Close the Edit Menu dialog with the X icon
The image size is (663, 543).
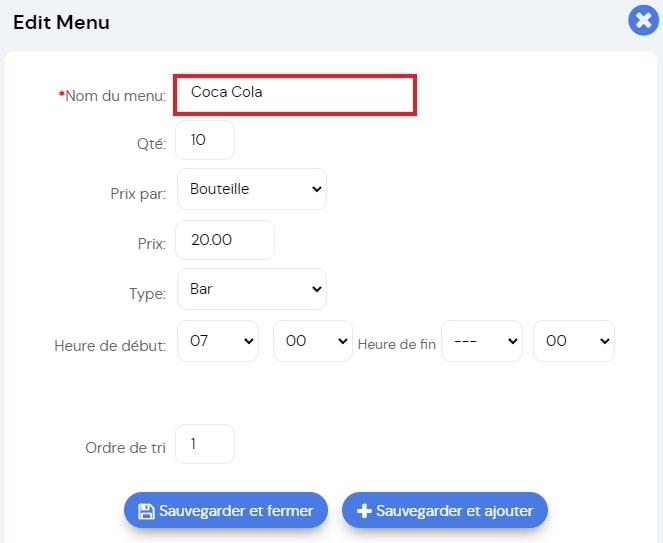(x=643, y=20)
